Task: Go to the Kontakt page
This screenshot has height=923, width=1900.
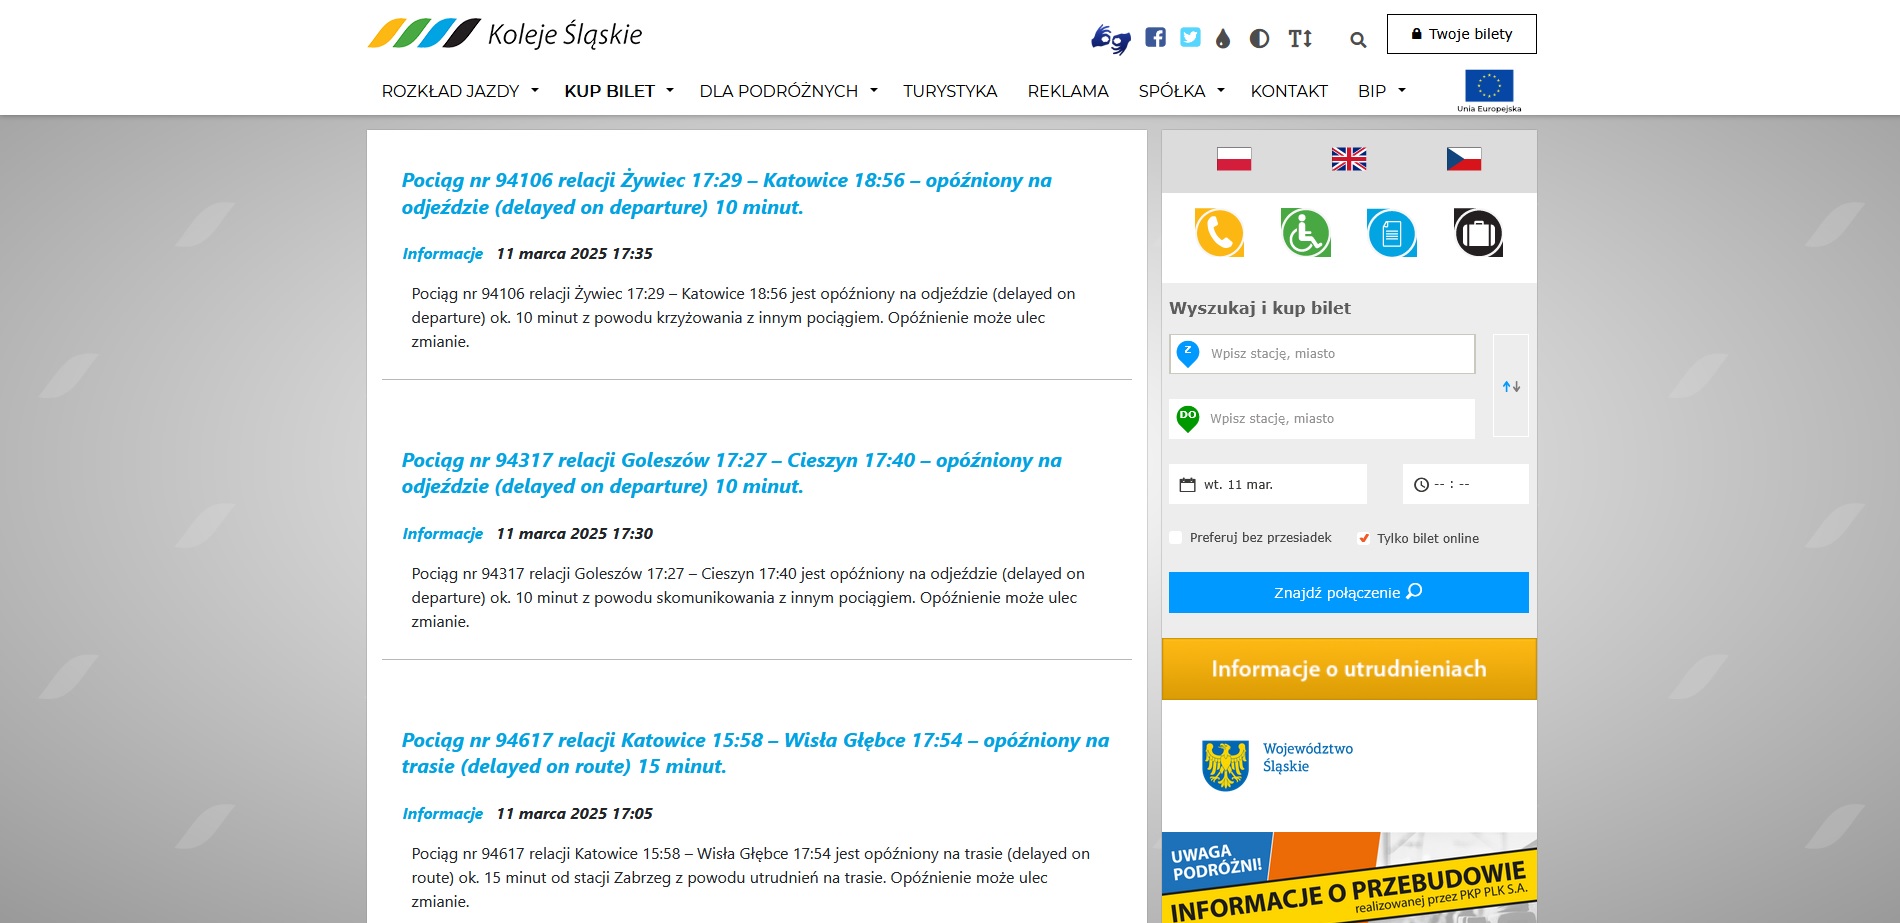Action: [x=1288, y=91]
